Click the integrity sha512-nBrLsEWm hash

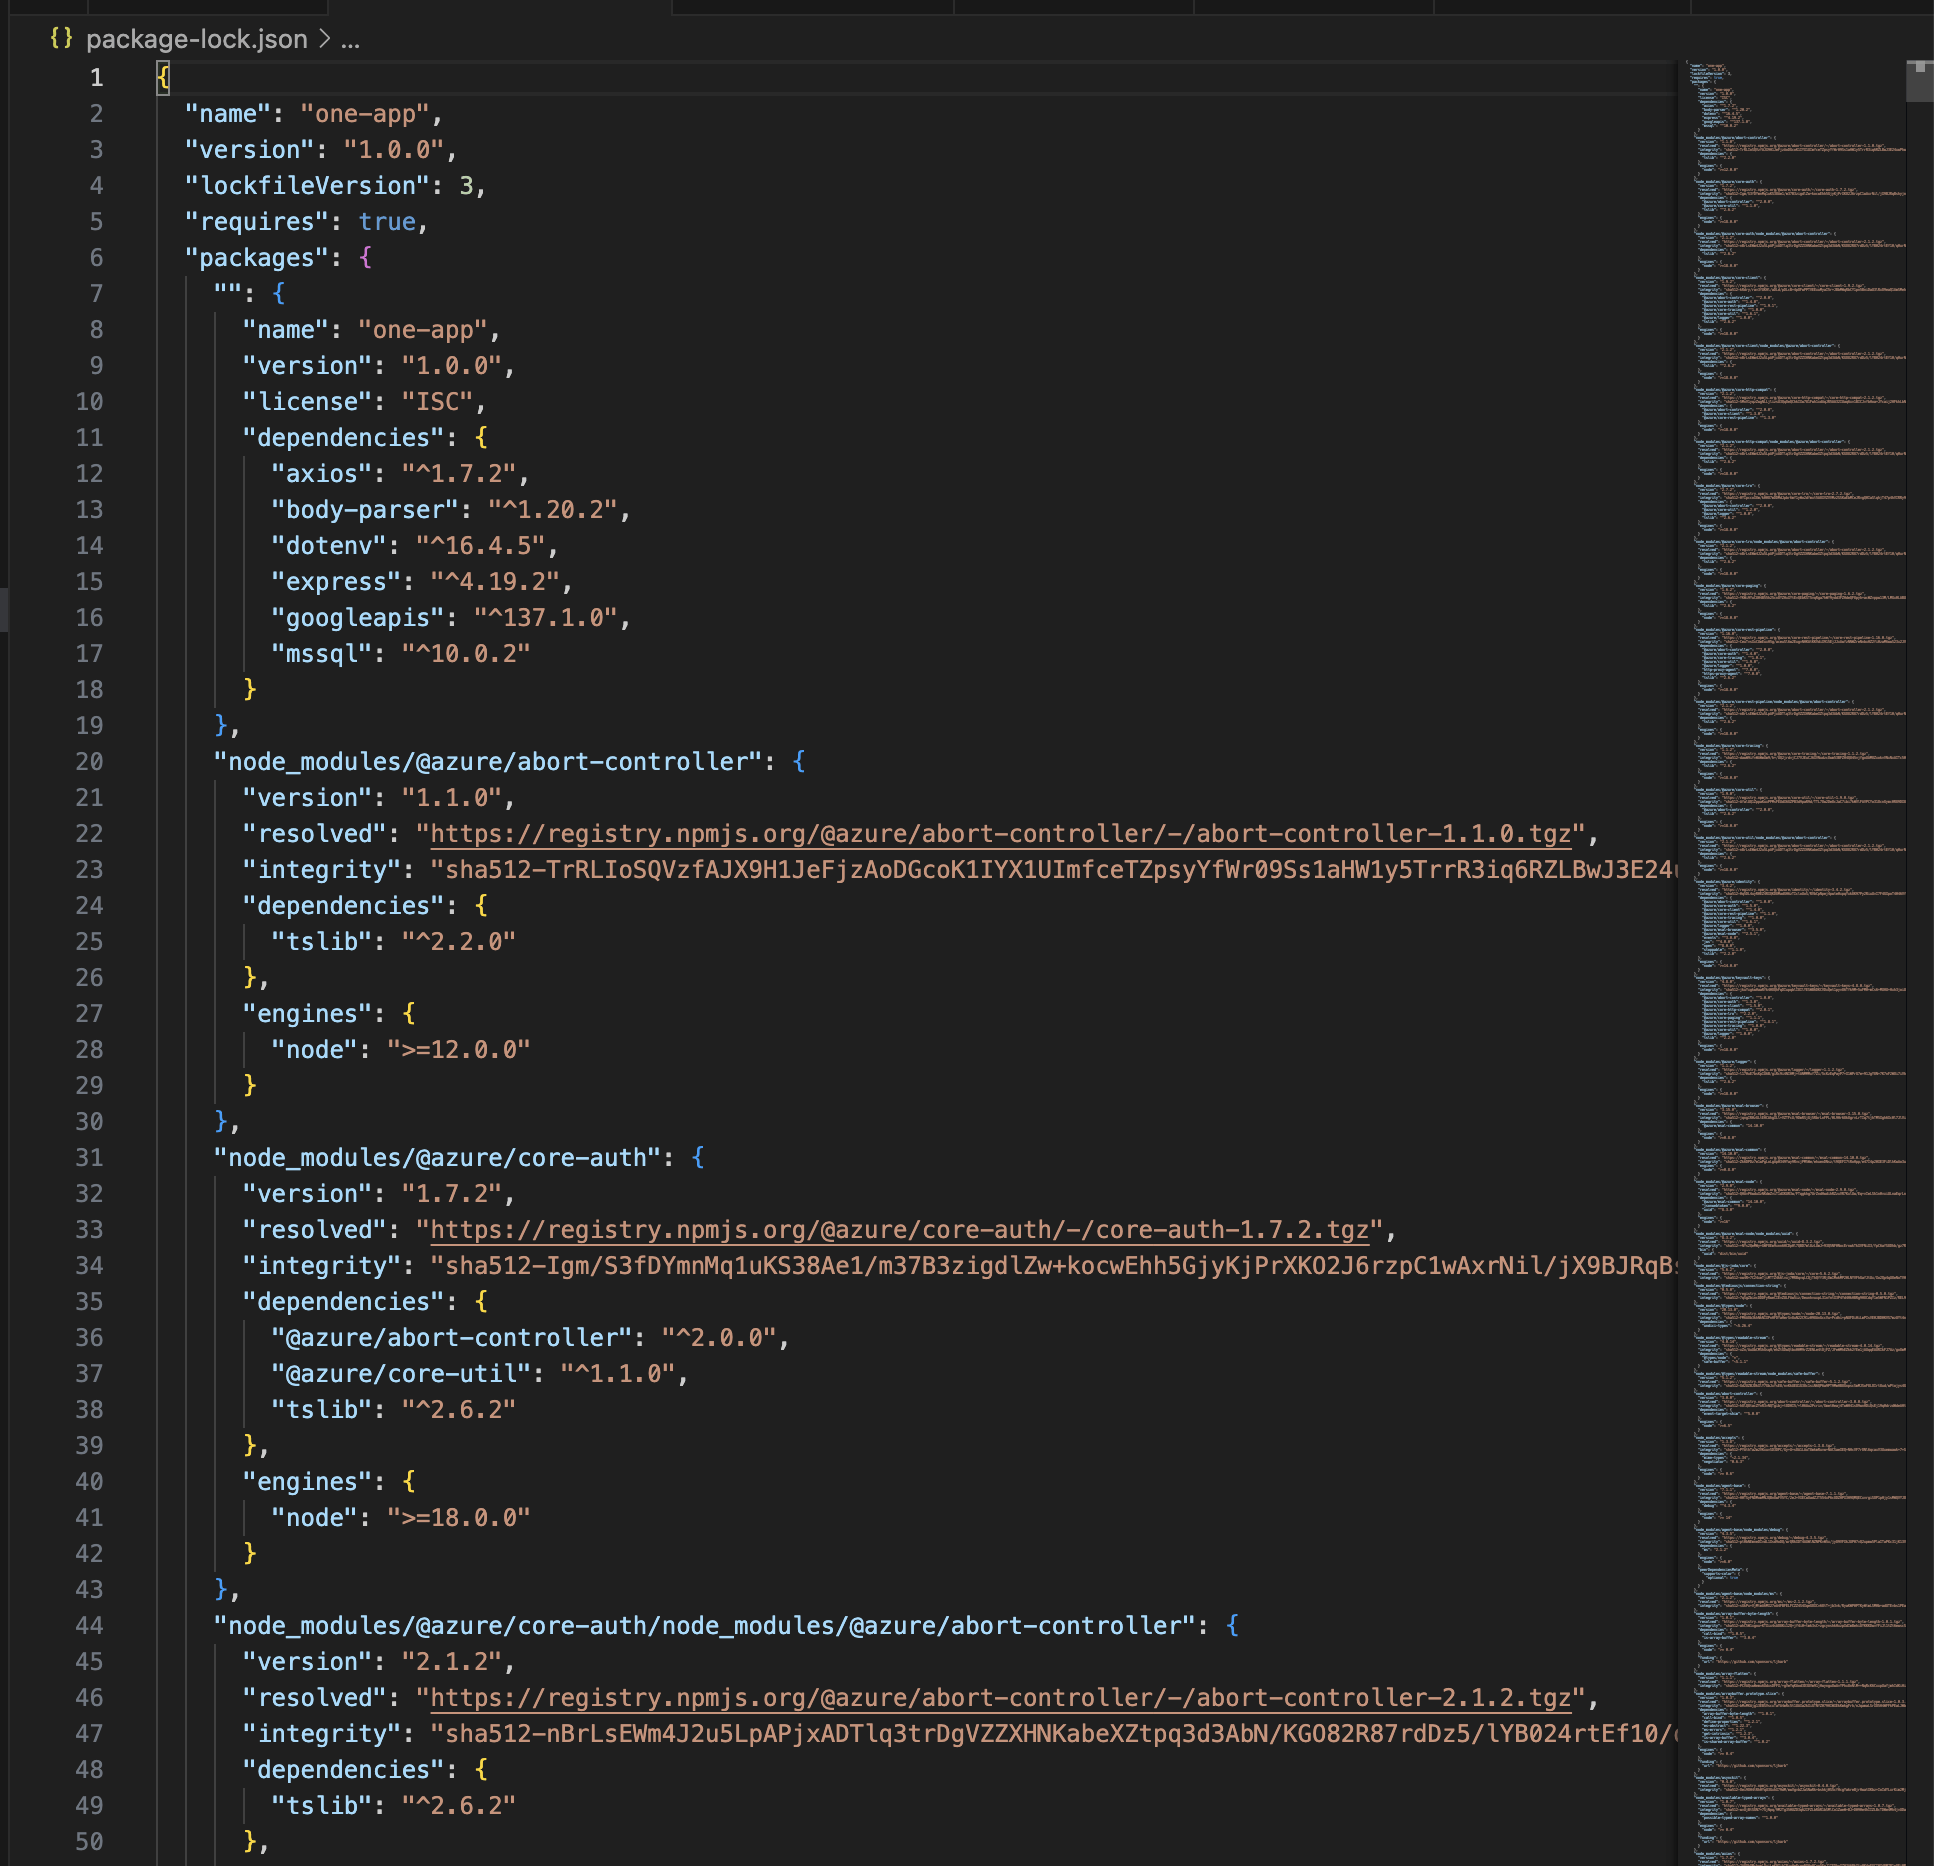pos(1054,1733)
